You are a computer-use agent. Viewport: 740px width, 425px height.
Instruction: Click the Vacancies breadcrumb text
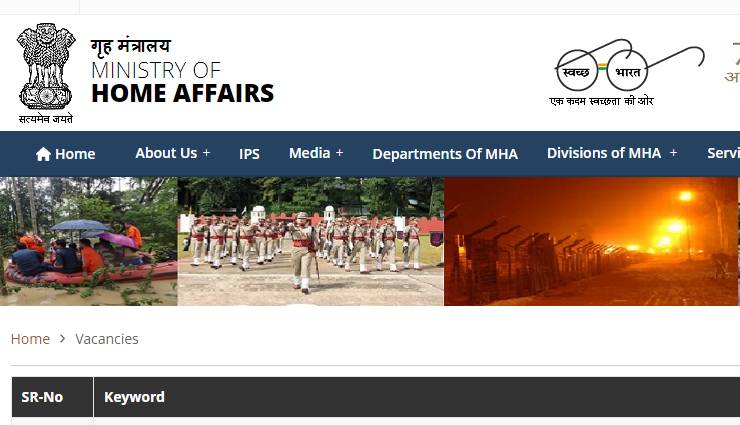point(107,339)
